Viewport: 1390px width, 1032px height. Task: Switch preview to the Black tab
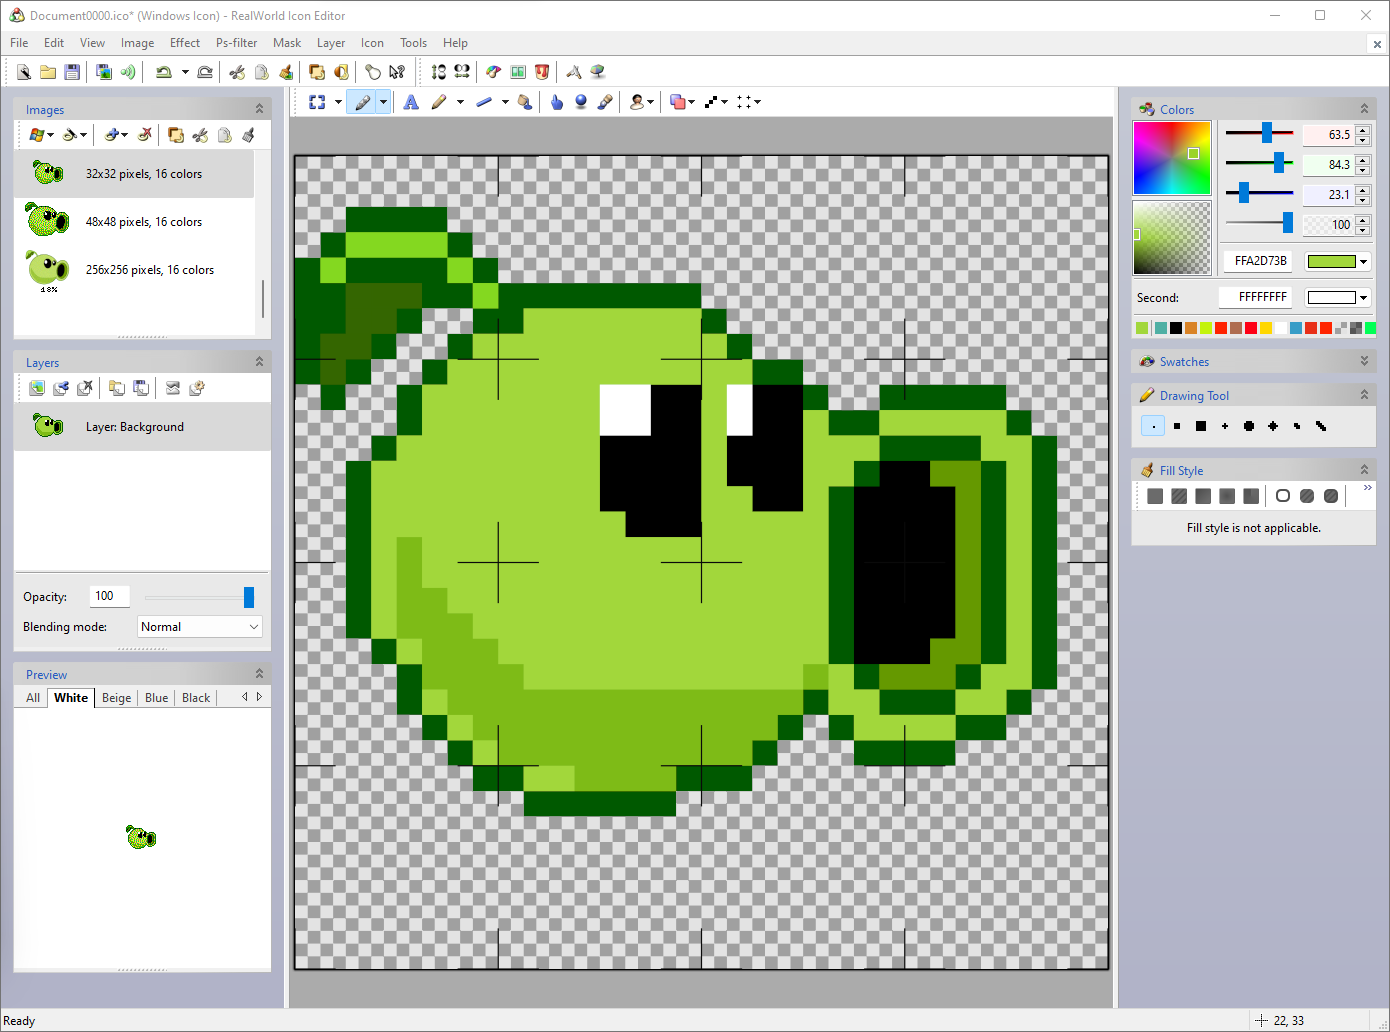click(x=196, y=698)
